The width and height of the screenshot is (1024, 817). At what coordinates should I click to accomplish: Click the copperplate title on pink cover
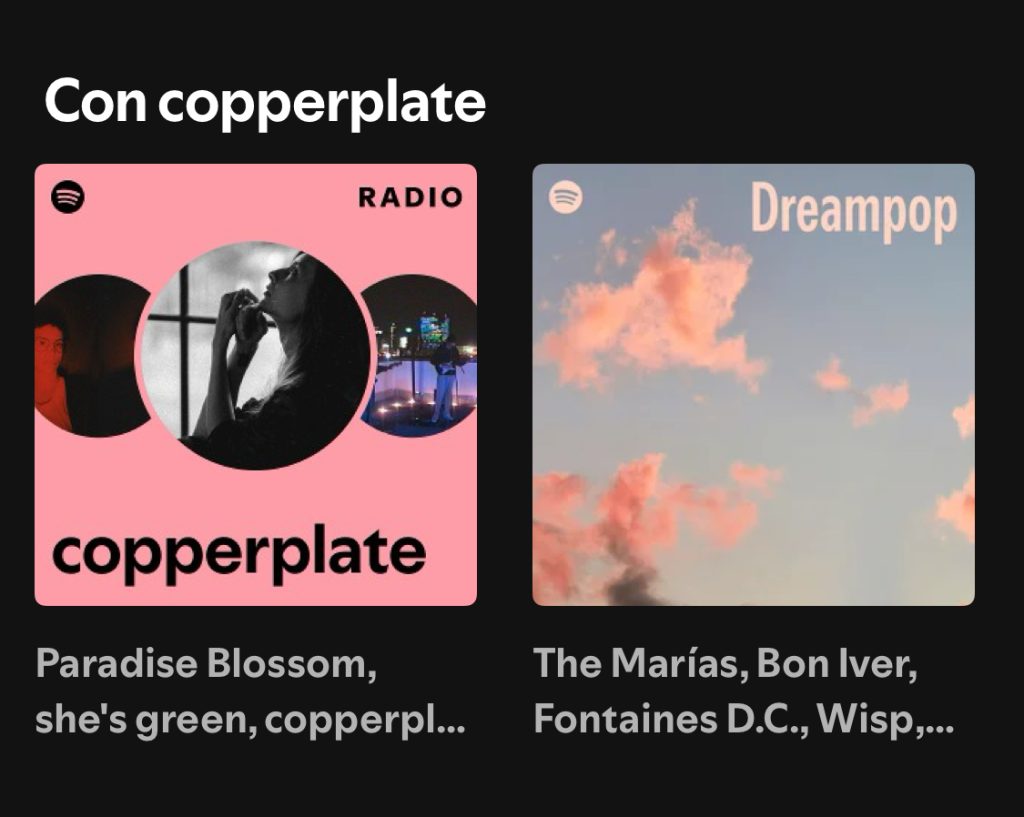click(239, 554)
